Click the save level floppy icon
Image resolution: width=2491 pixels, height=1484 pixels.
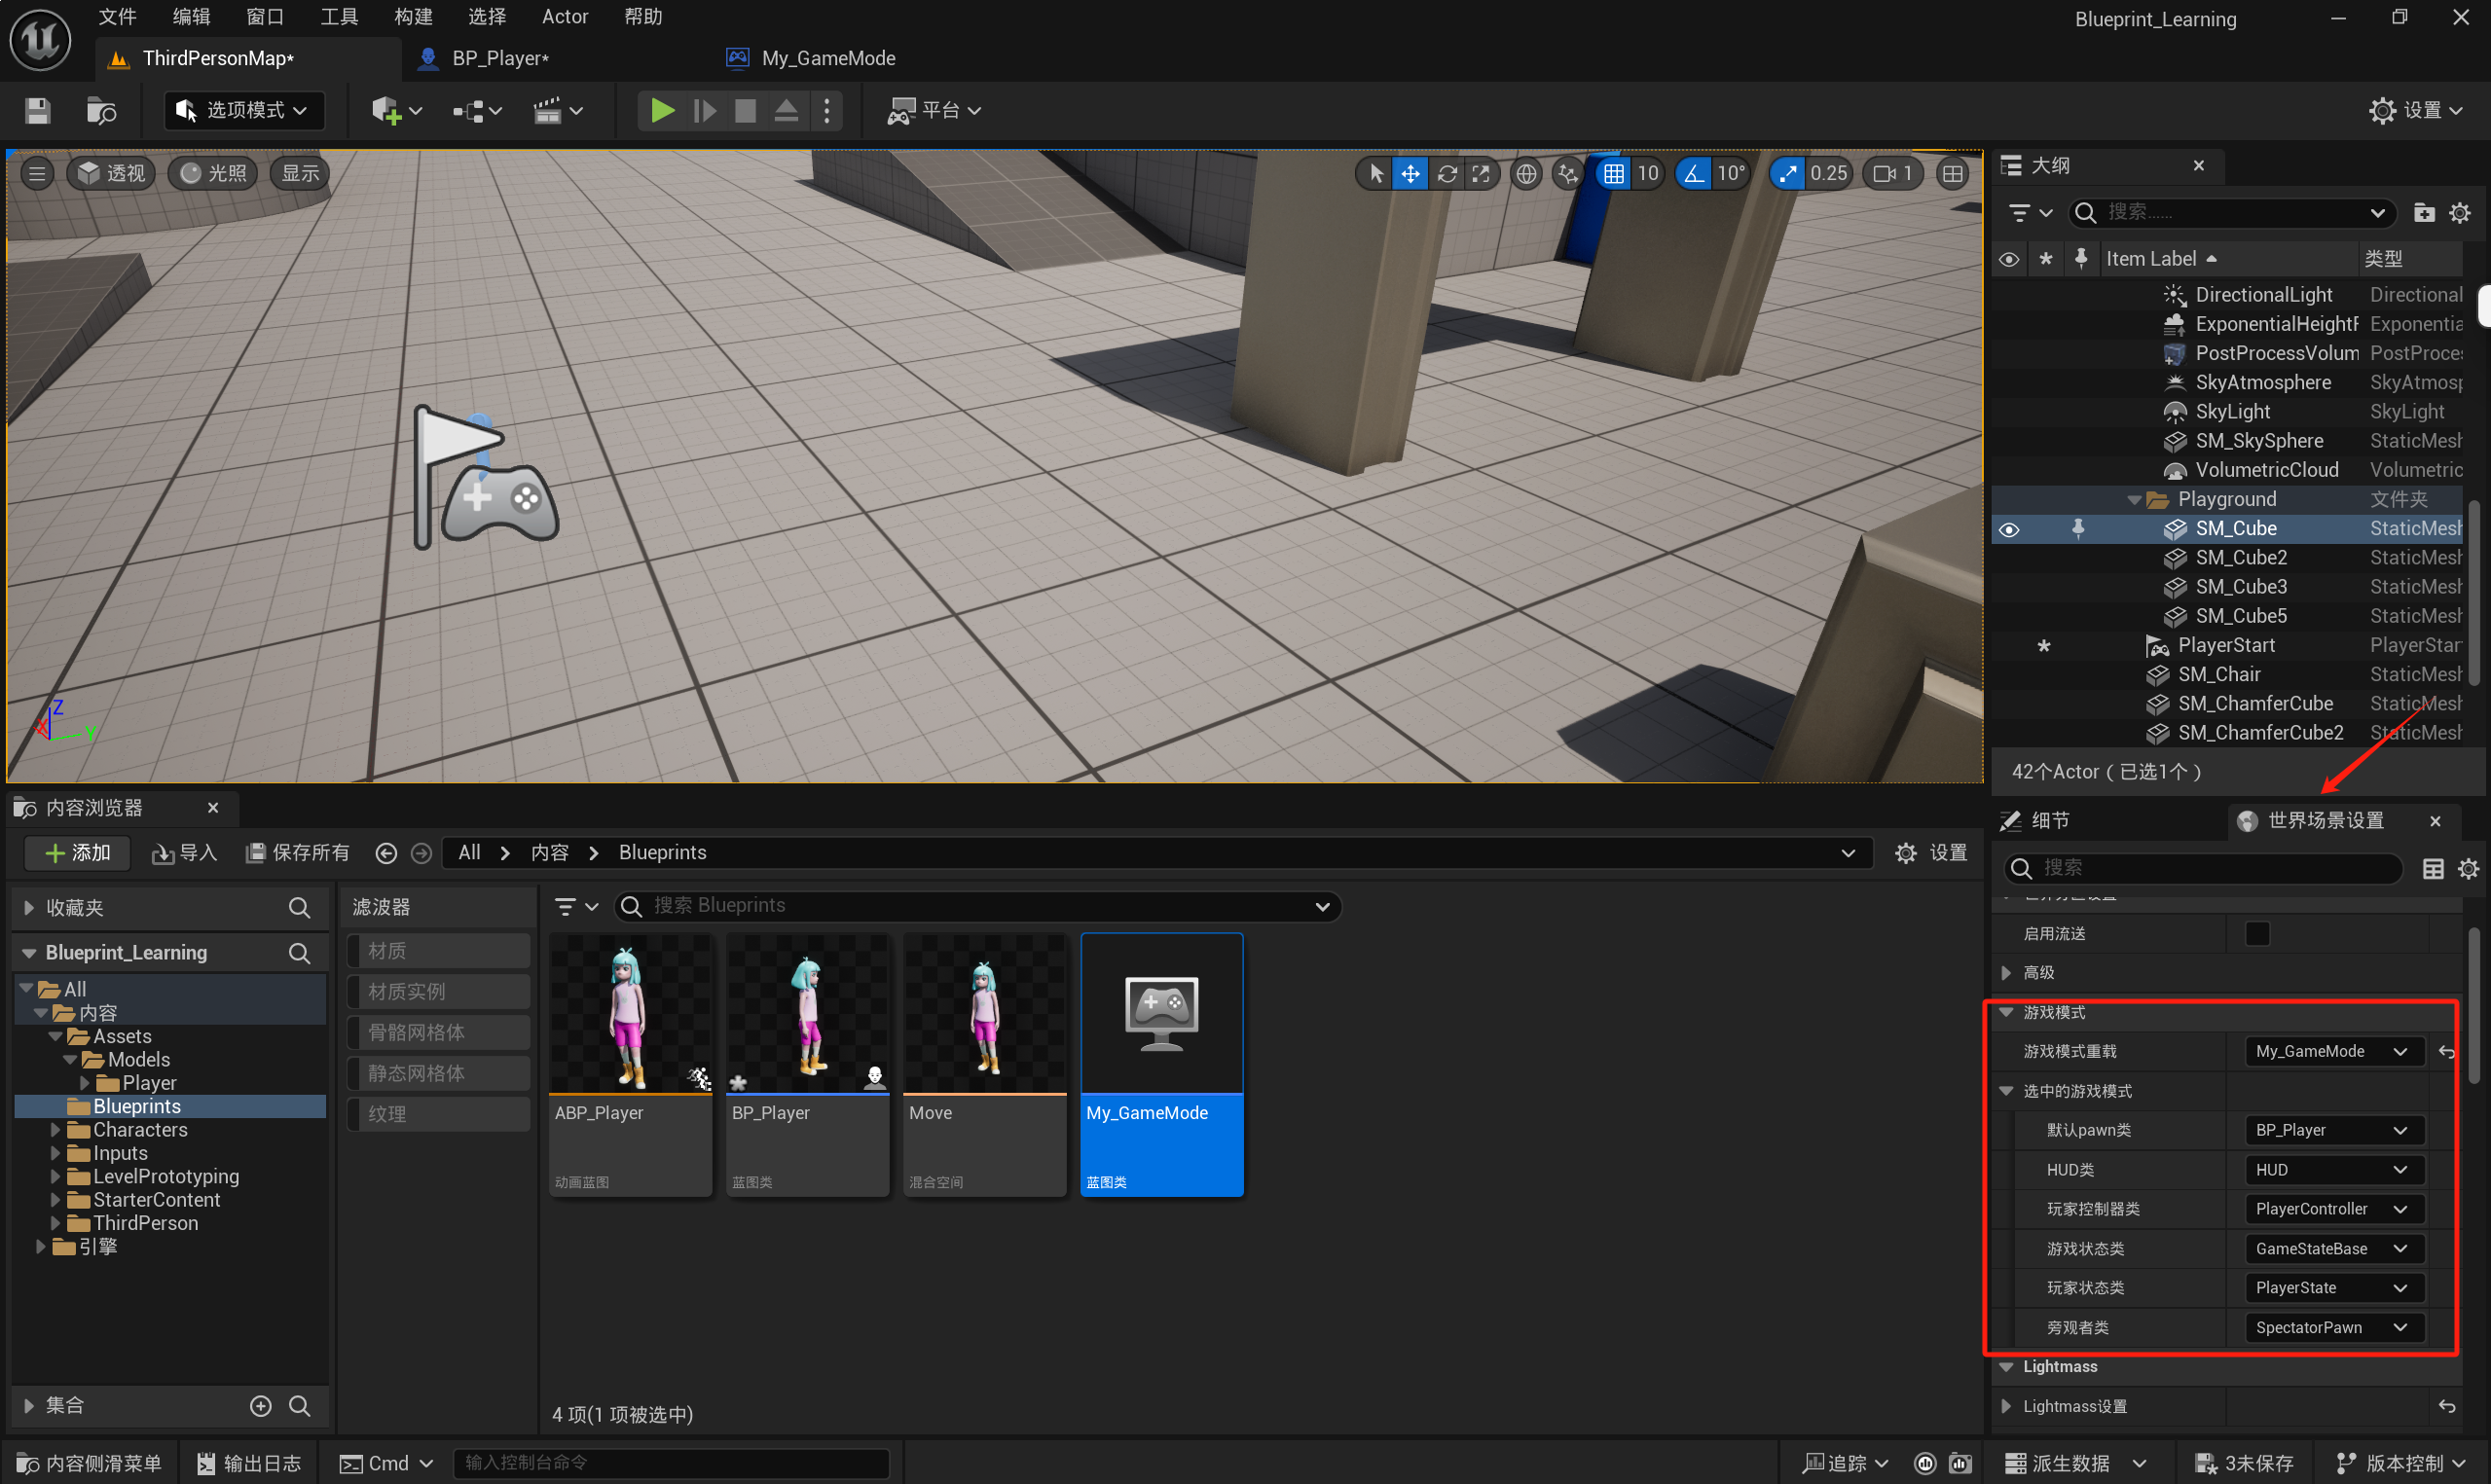point(38,110)
